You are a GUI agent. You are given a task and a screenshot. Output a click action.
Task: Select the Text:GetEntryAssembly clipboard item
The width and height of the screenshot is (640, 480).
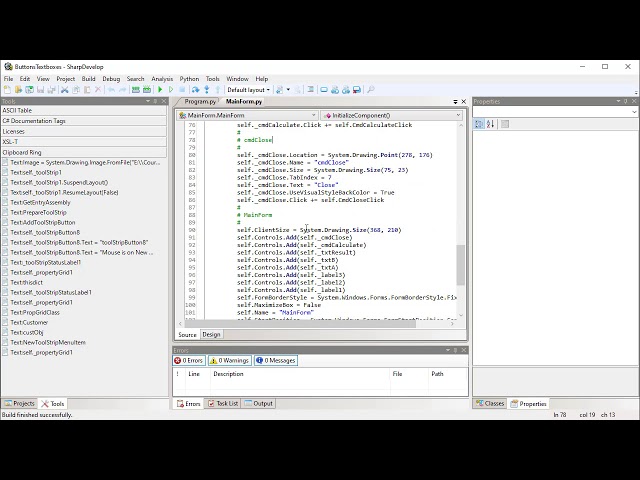tap(40, 202)
